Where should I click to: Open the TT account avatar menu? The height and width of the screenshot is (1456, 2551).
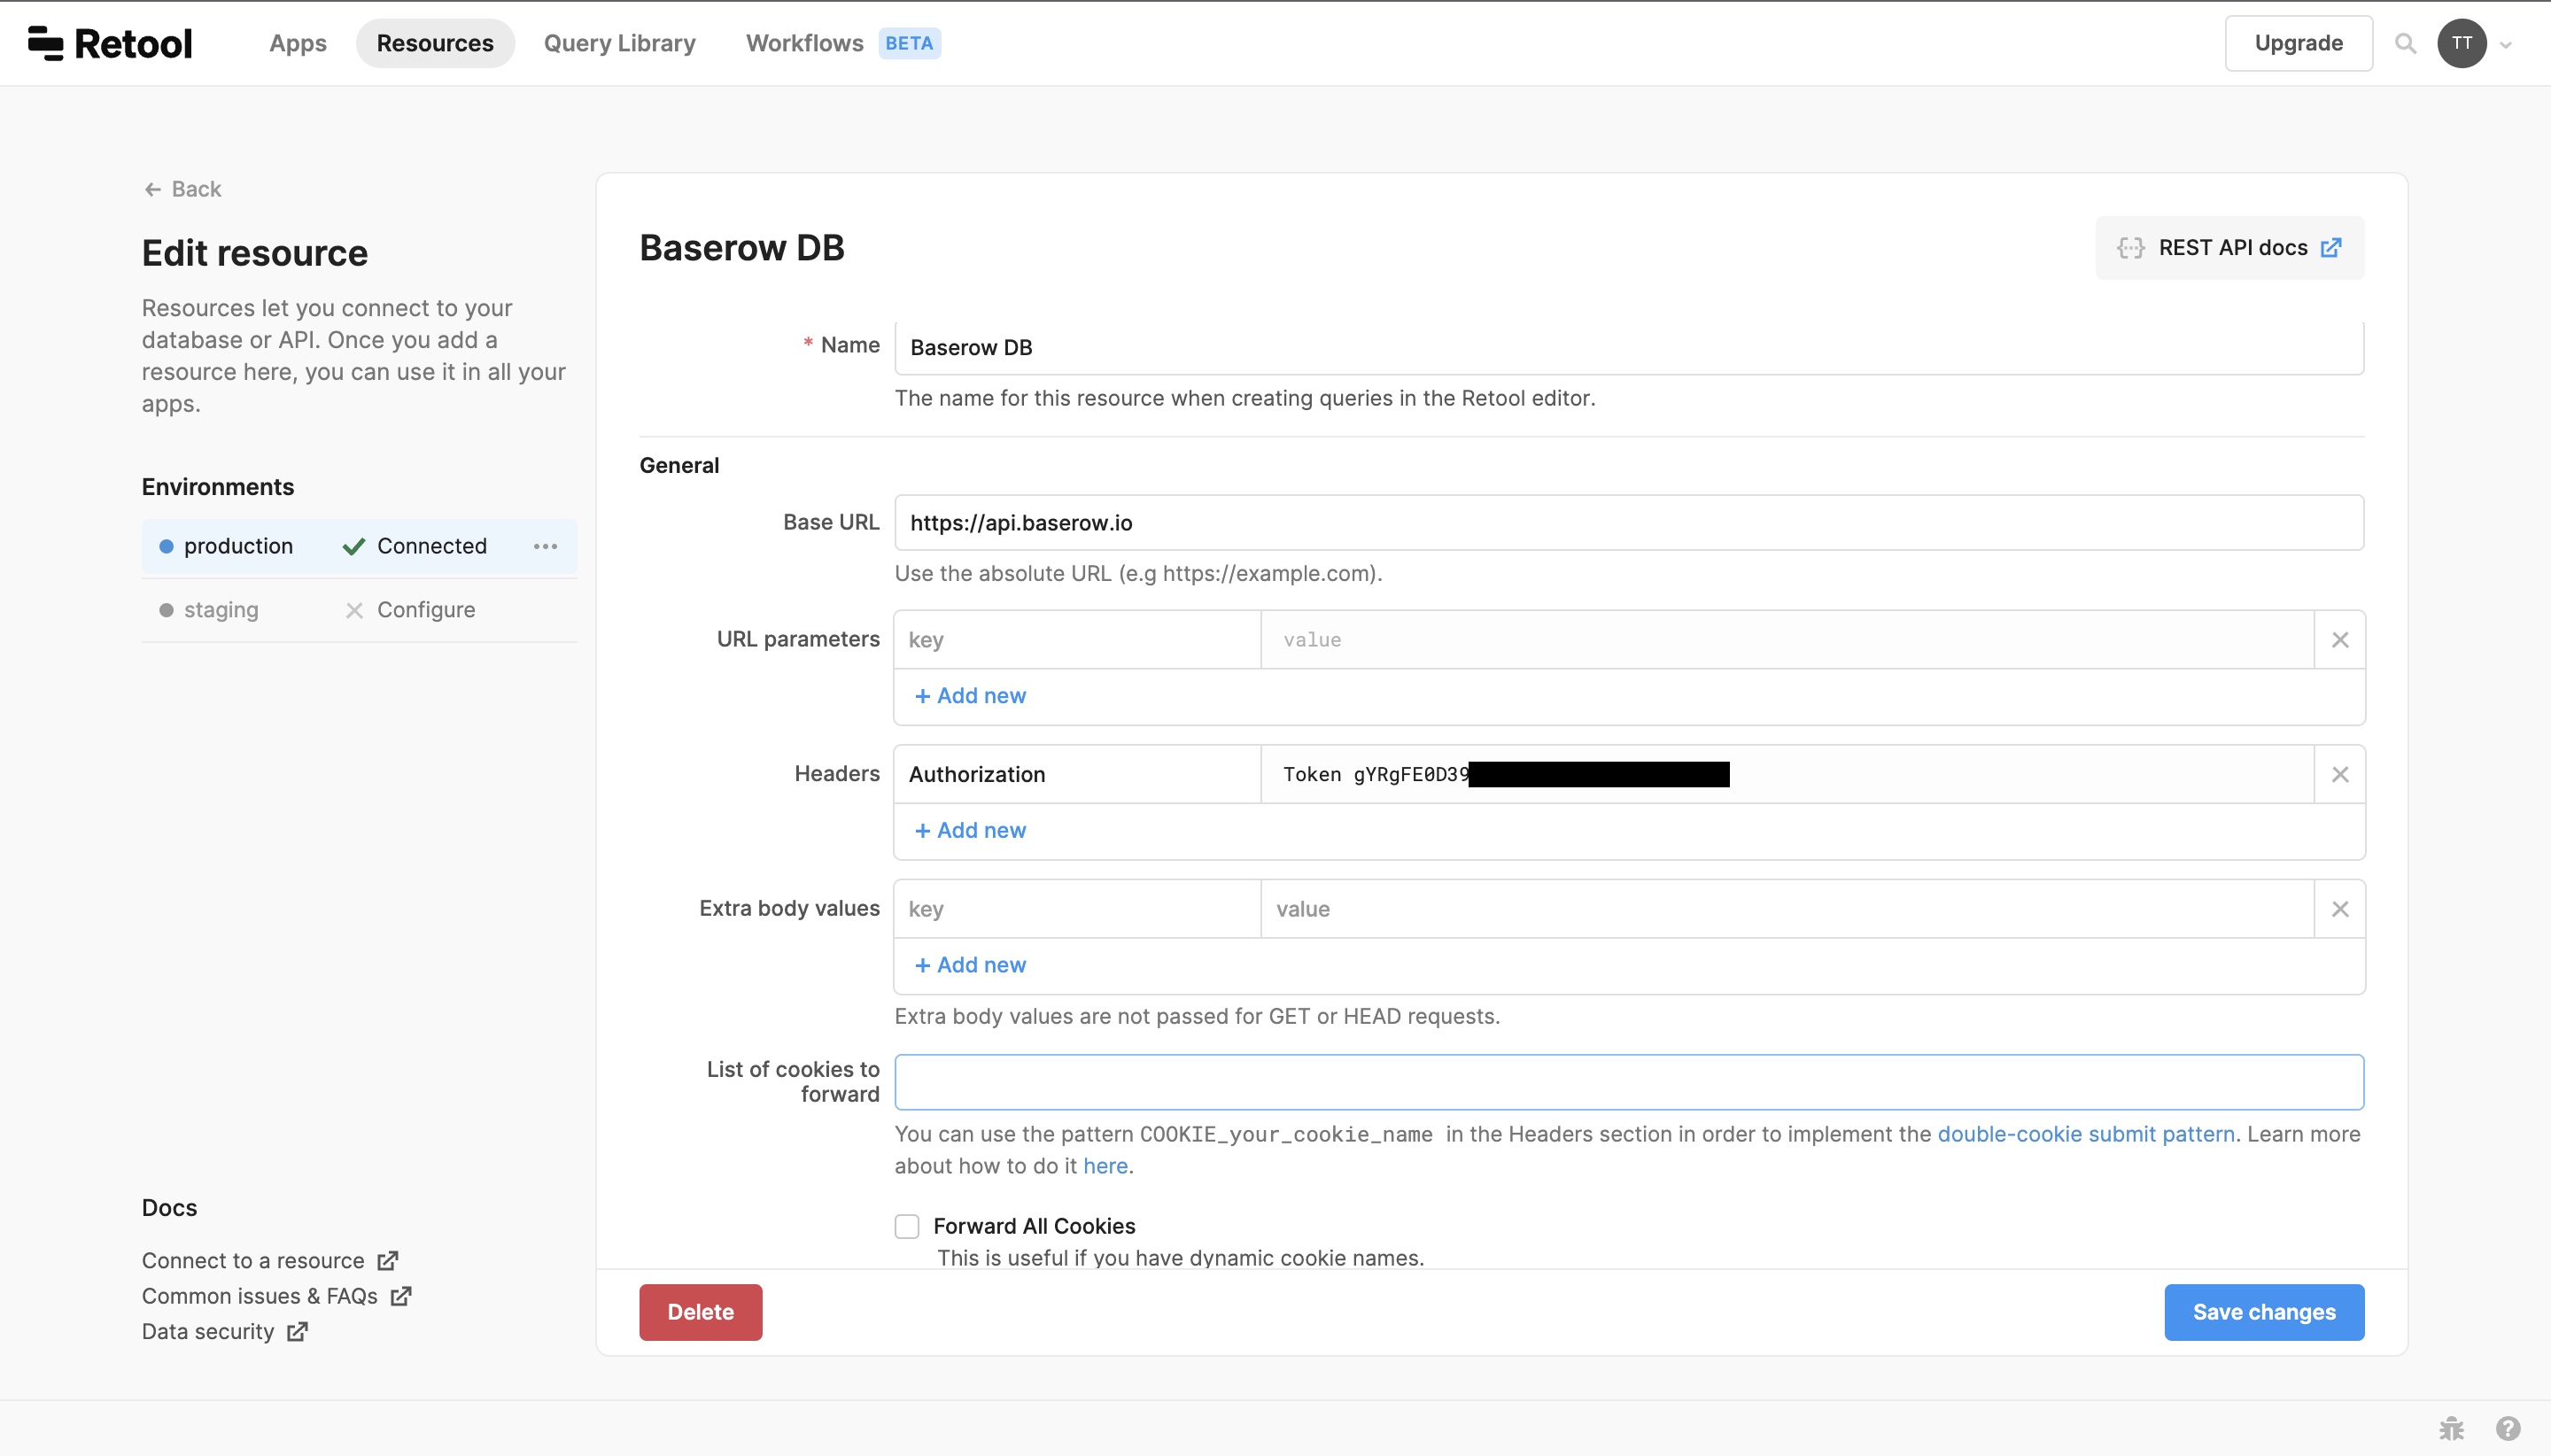[x=2462, y=43]
